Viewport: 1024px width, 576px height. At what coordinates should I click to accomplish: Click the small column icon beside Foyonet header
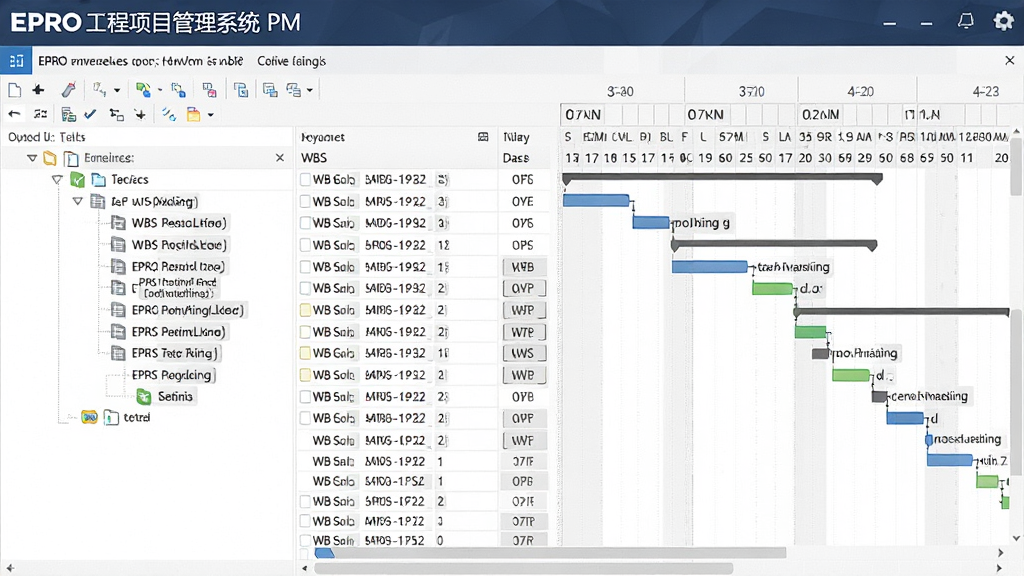[483, 137]
